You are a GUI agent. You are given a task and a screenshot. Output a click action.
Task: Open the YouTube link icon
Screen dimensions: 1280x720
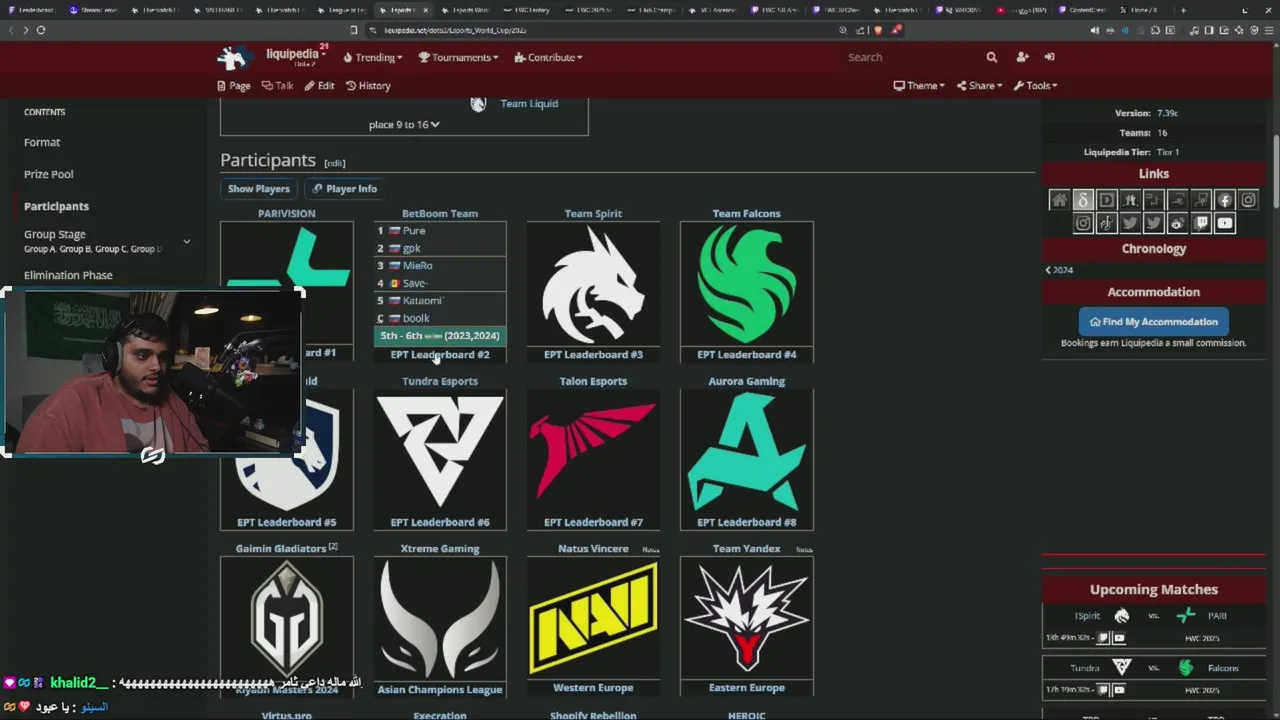pos(1225,223)
